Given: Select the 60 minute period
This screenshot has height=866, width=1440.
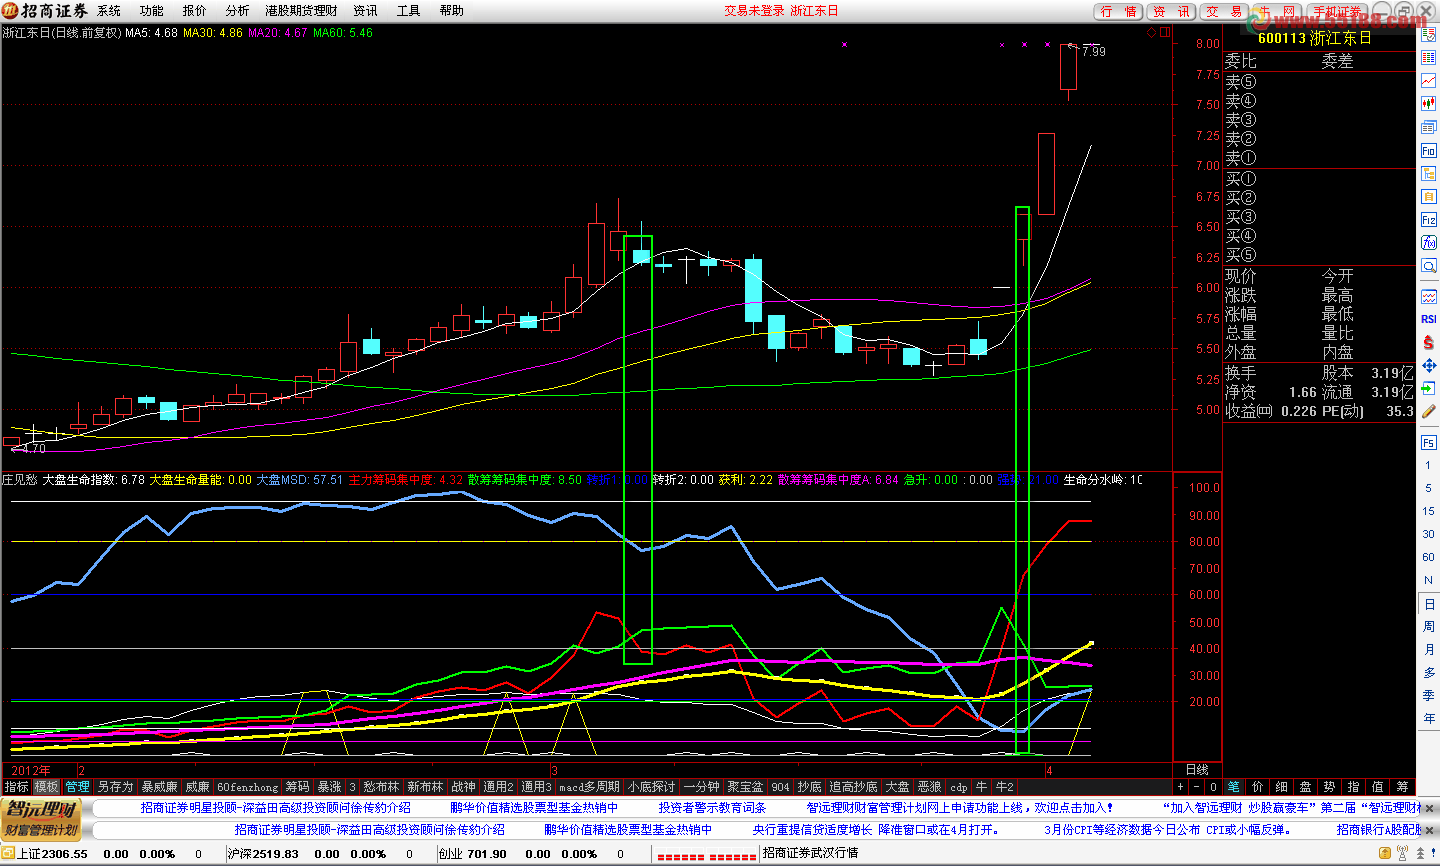Looking at the screenshot, I should coord(1429,557).
